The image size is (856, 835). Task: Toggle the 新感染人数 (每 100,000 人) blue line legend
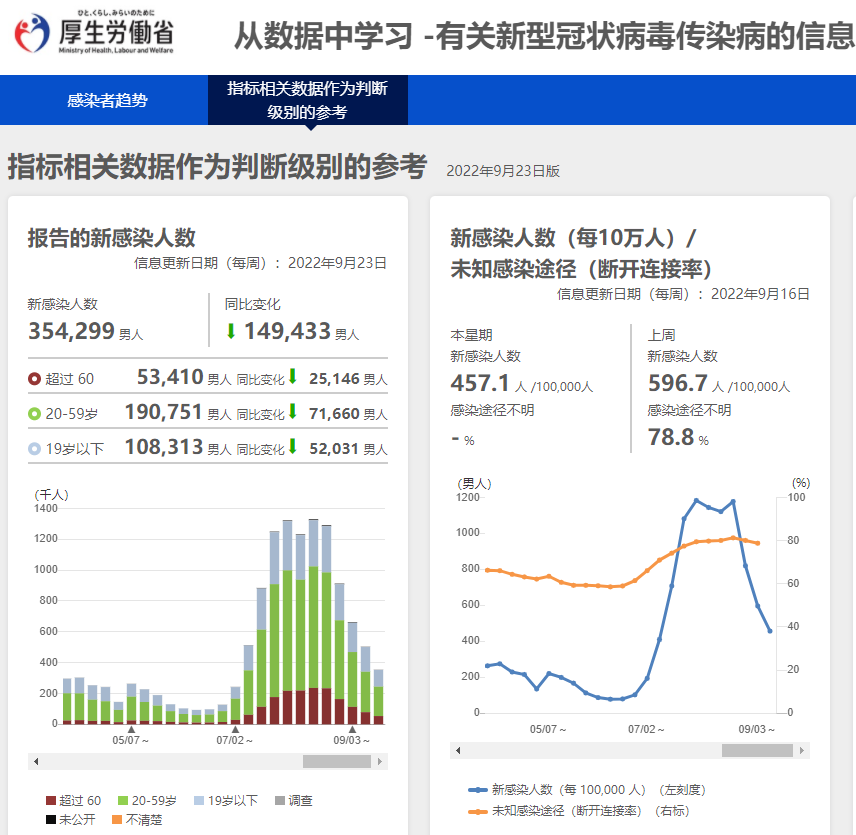tap(587, 790)
